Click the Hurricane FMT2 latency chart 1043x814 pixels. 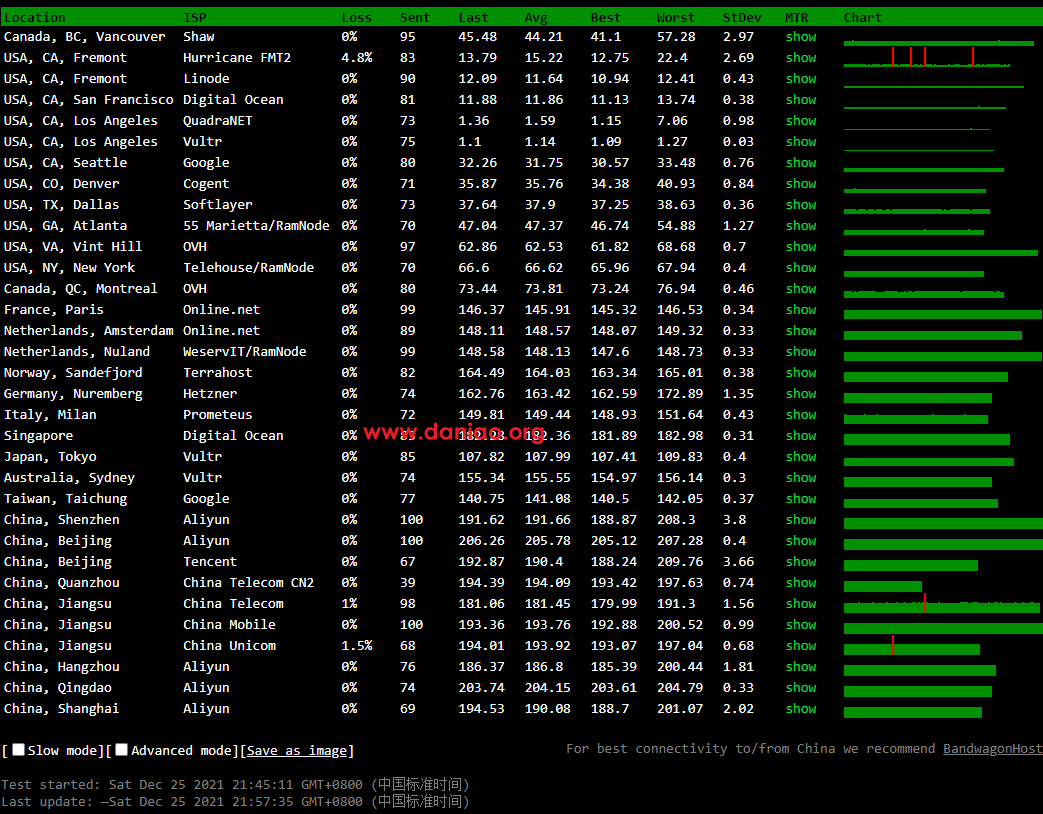(927, 57)
